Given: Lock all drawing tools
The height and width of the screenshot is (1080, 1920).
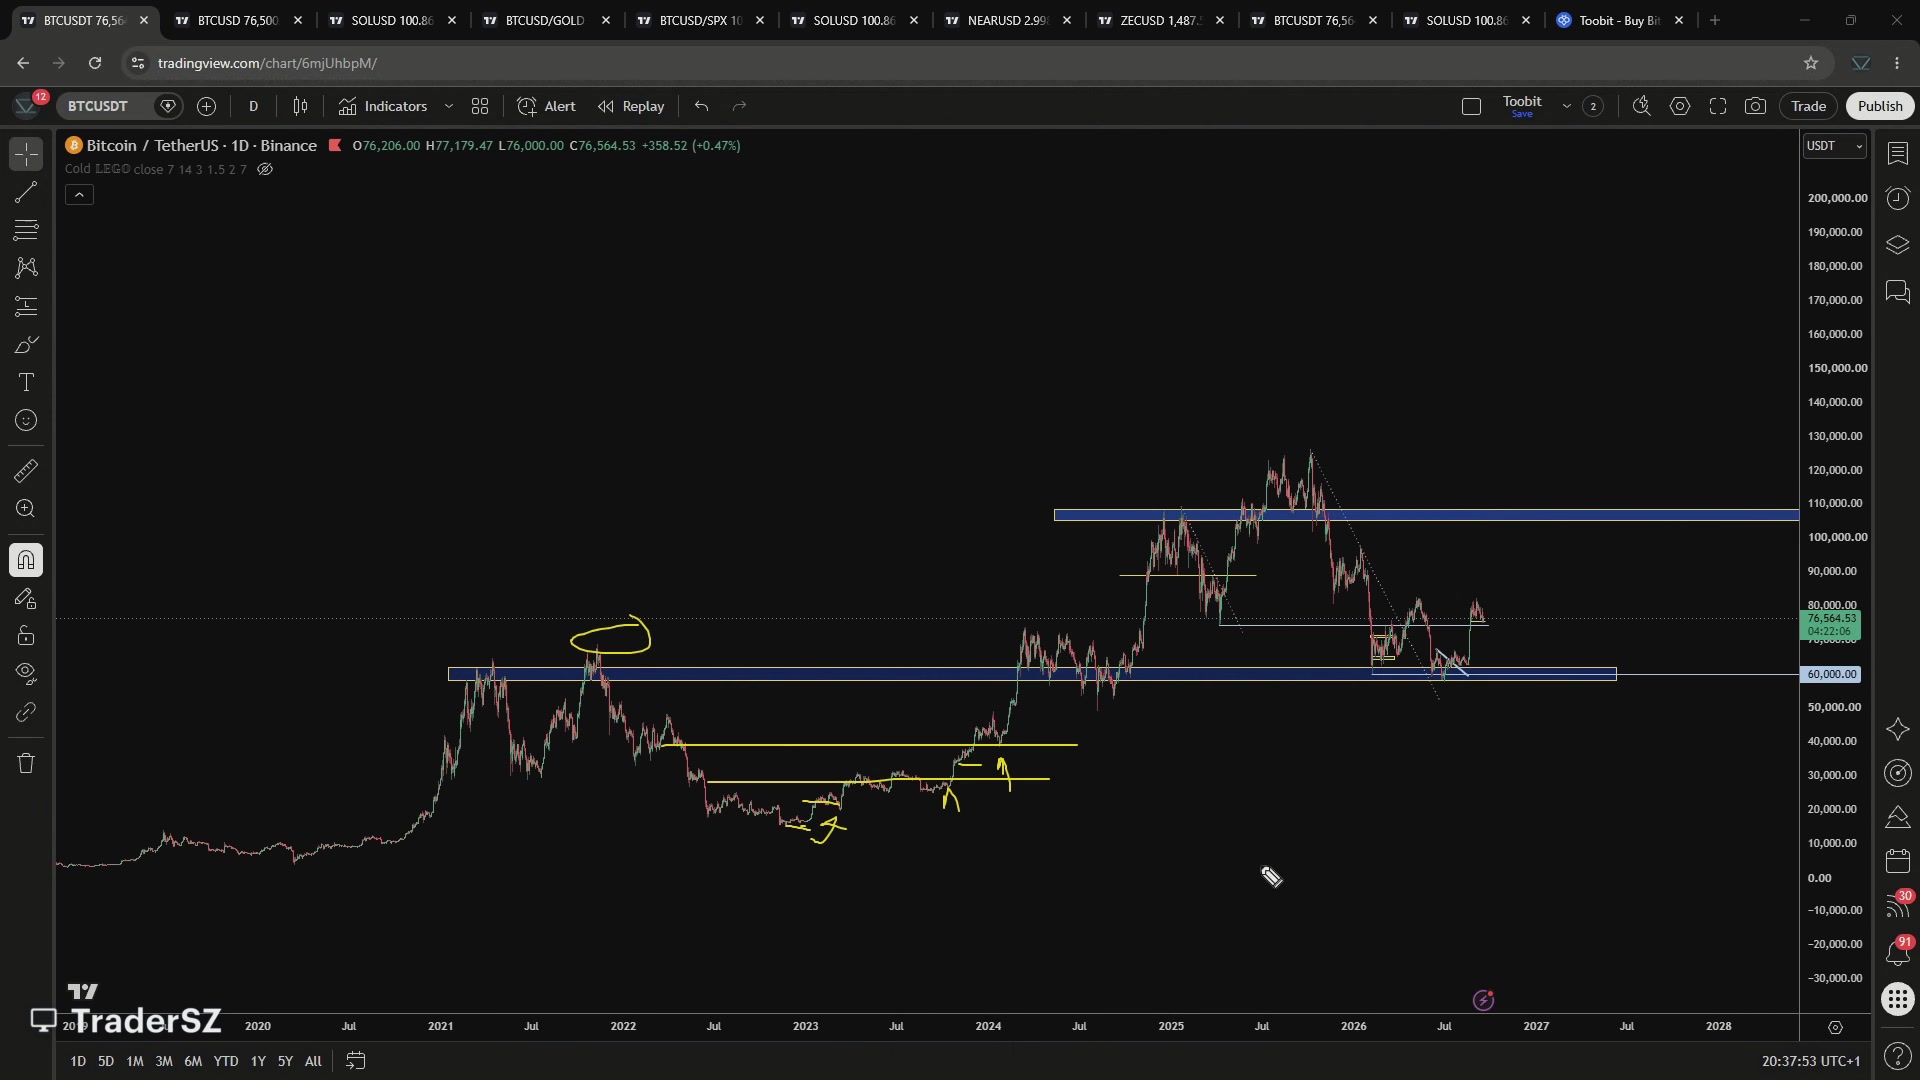Looking at the screenshot, I should 26,636.
